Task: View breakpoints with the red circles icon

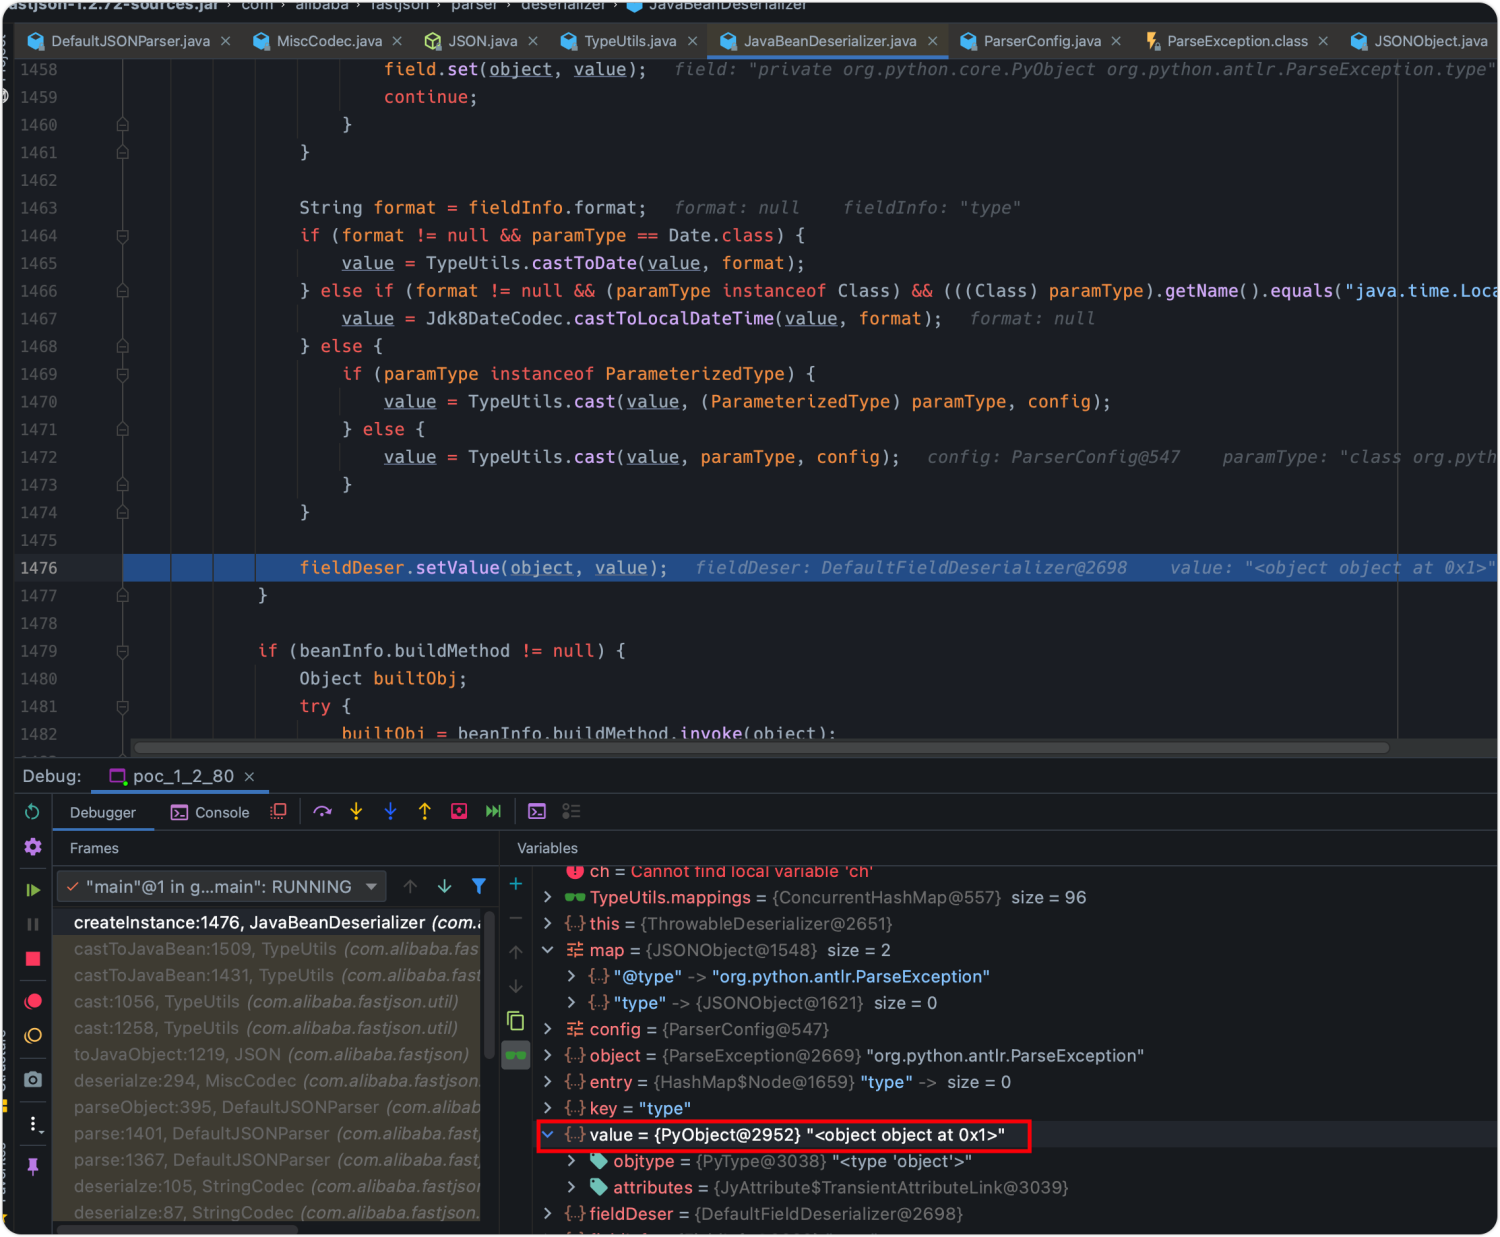Action: coord(33,1001)
